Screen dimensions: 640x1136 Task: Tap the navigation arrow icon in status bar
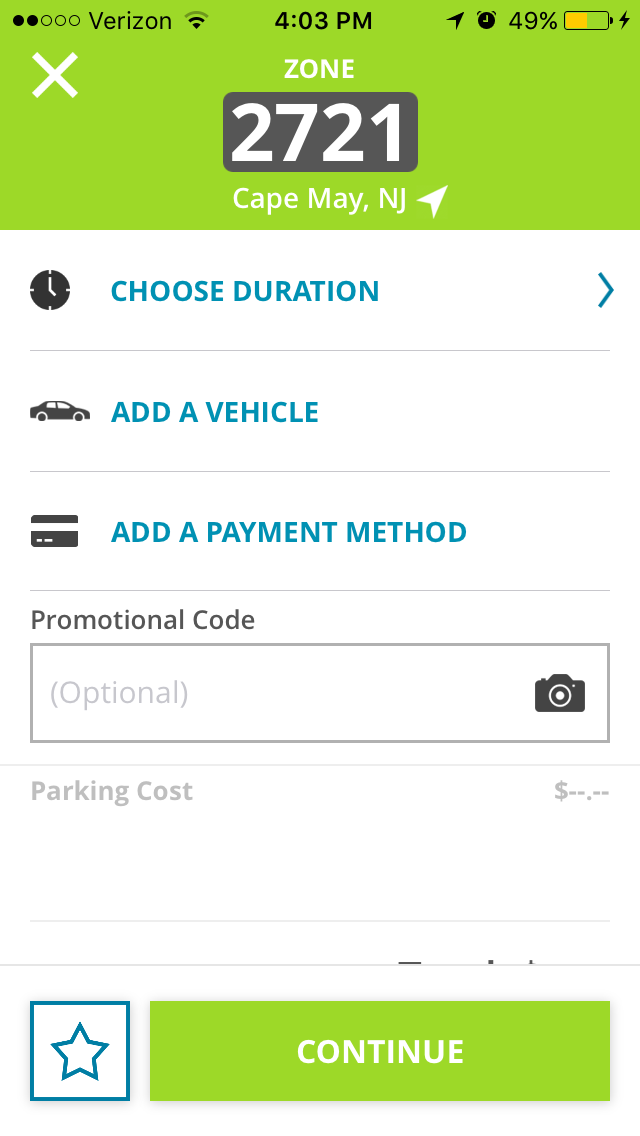coord(452,19)
